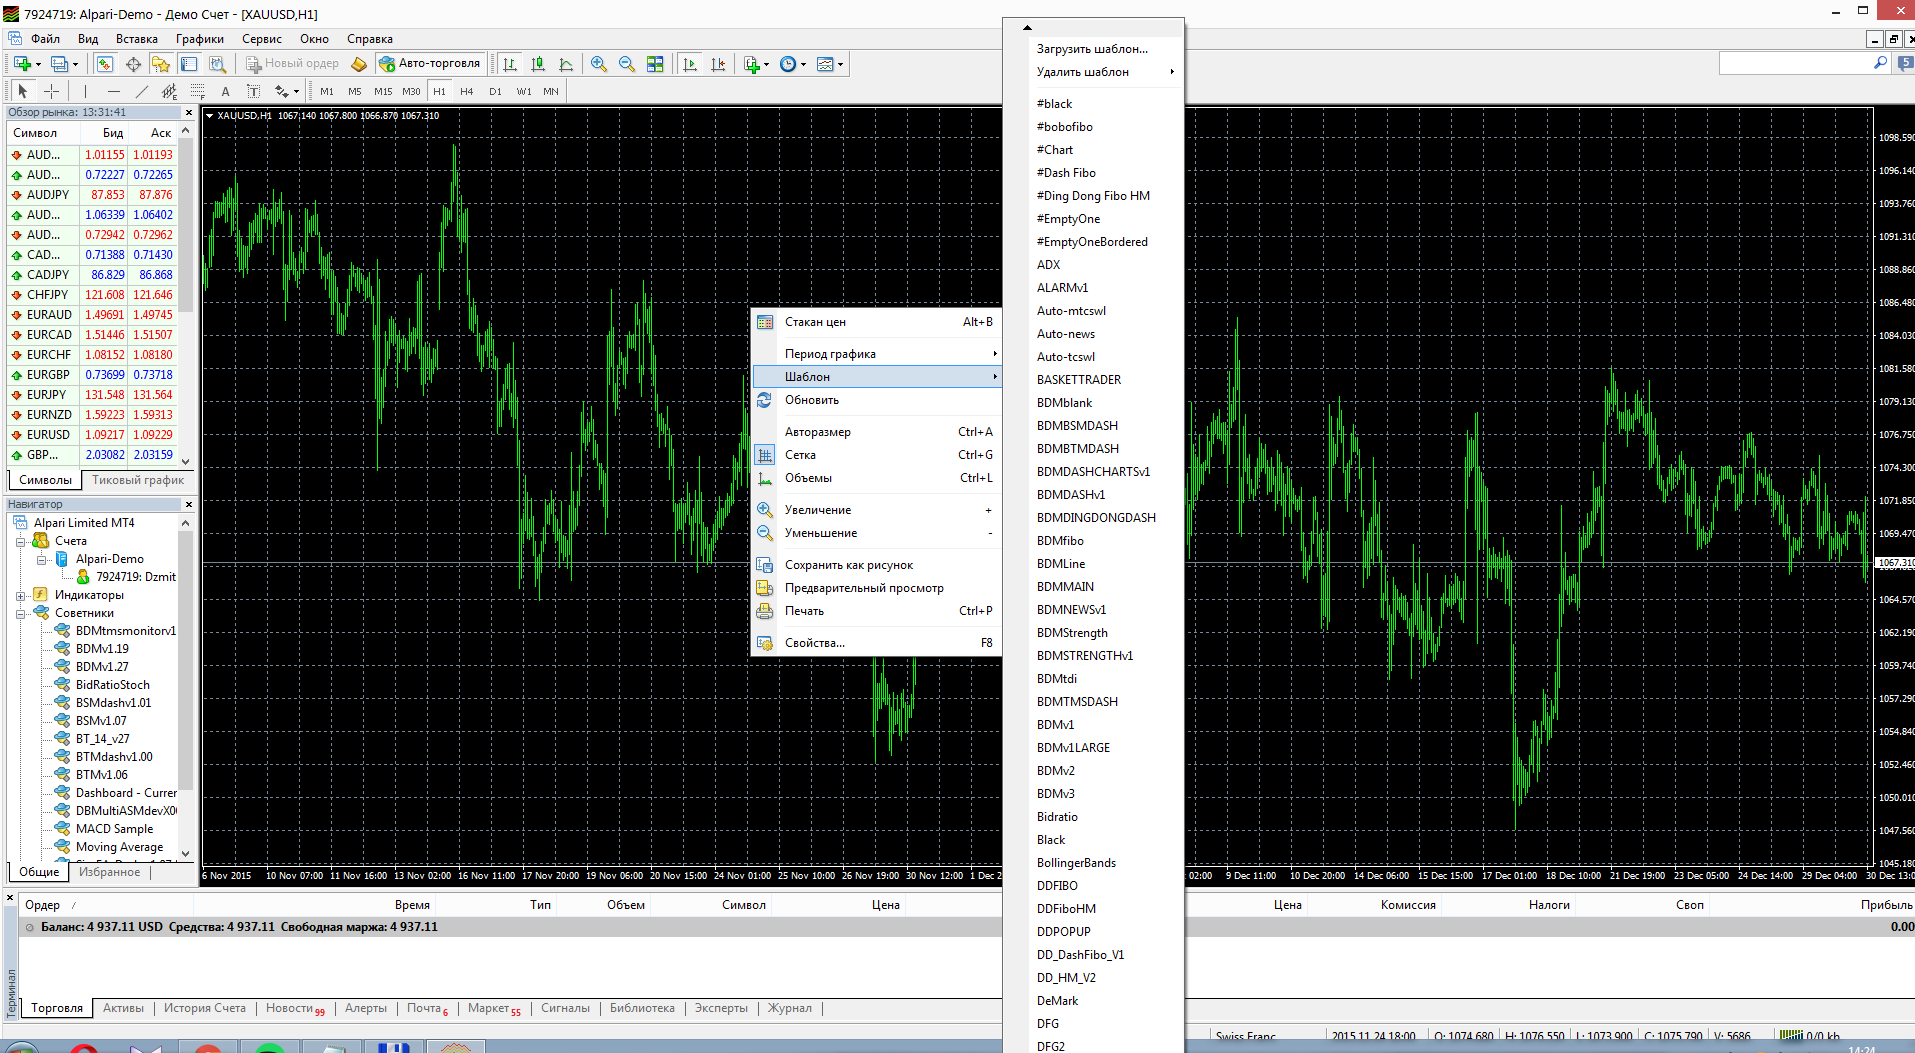Click the Market Watch scrollbar down arrow
This screenshot has height=1053, width=1915.
(186, 461)
